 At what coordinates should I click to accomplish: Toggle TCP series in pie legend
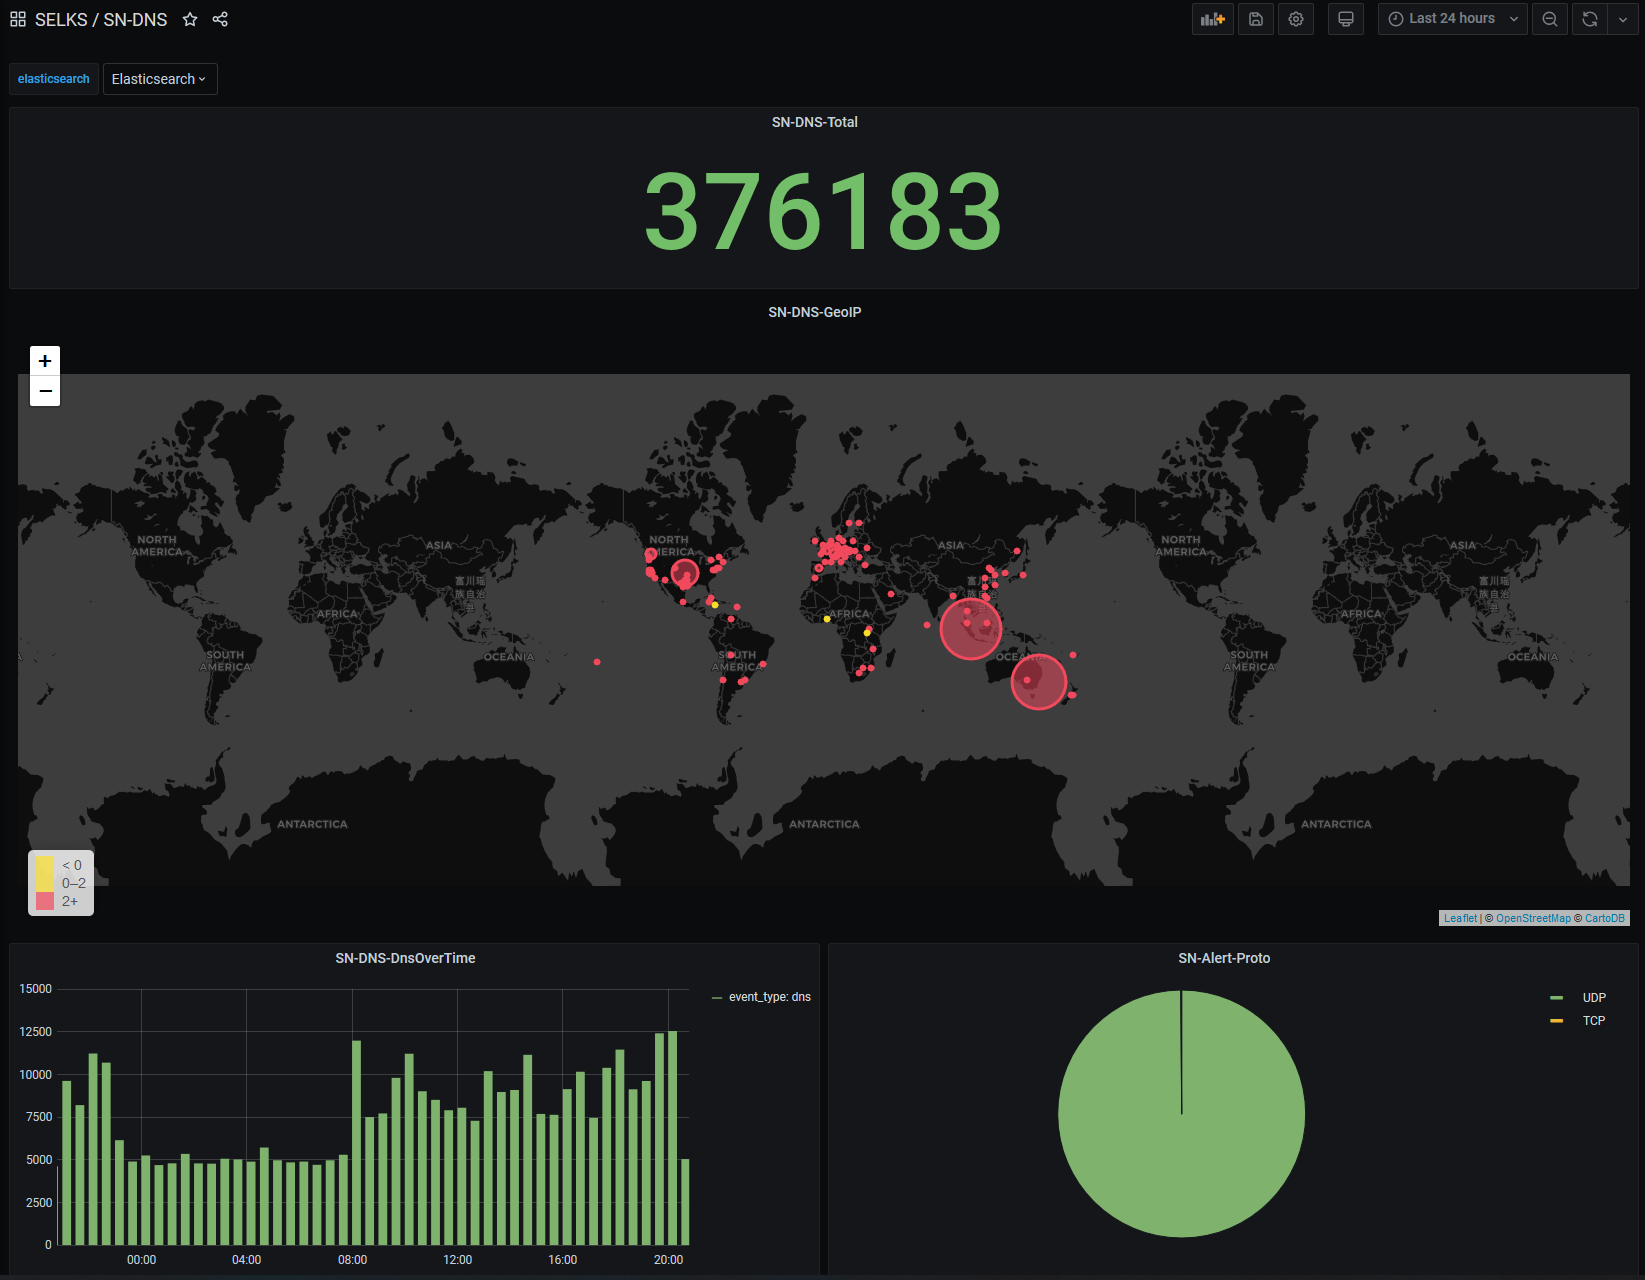[x=1593, y=1021]
